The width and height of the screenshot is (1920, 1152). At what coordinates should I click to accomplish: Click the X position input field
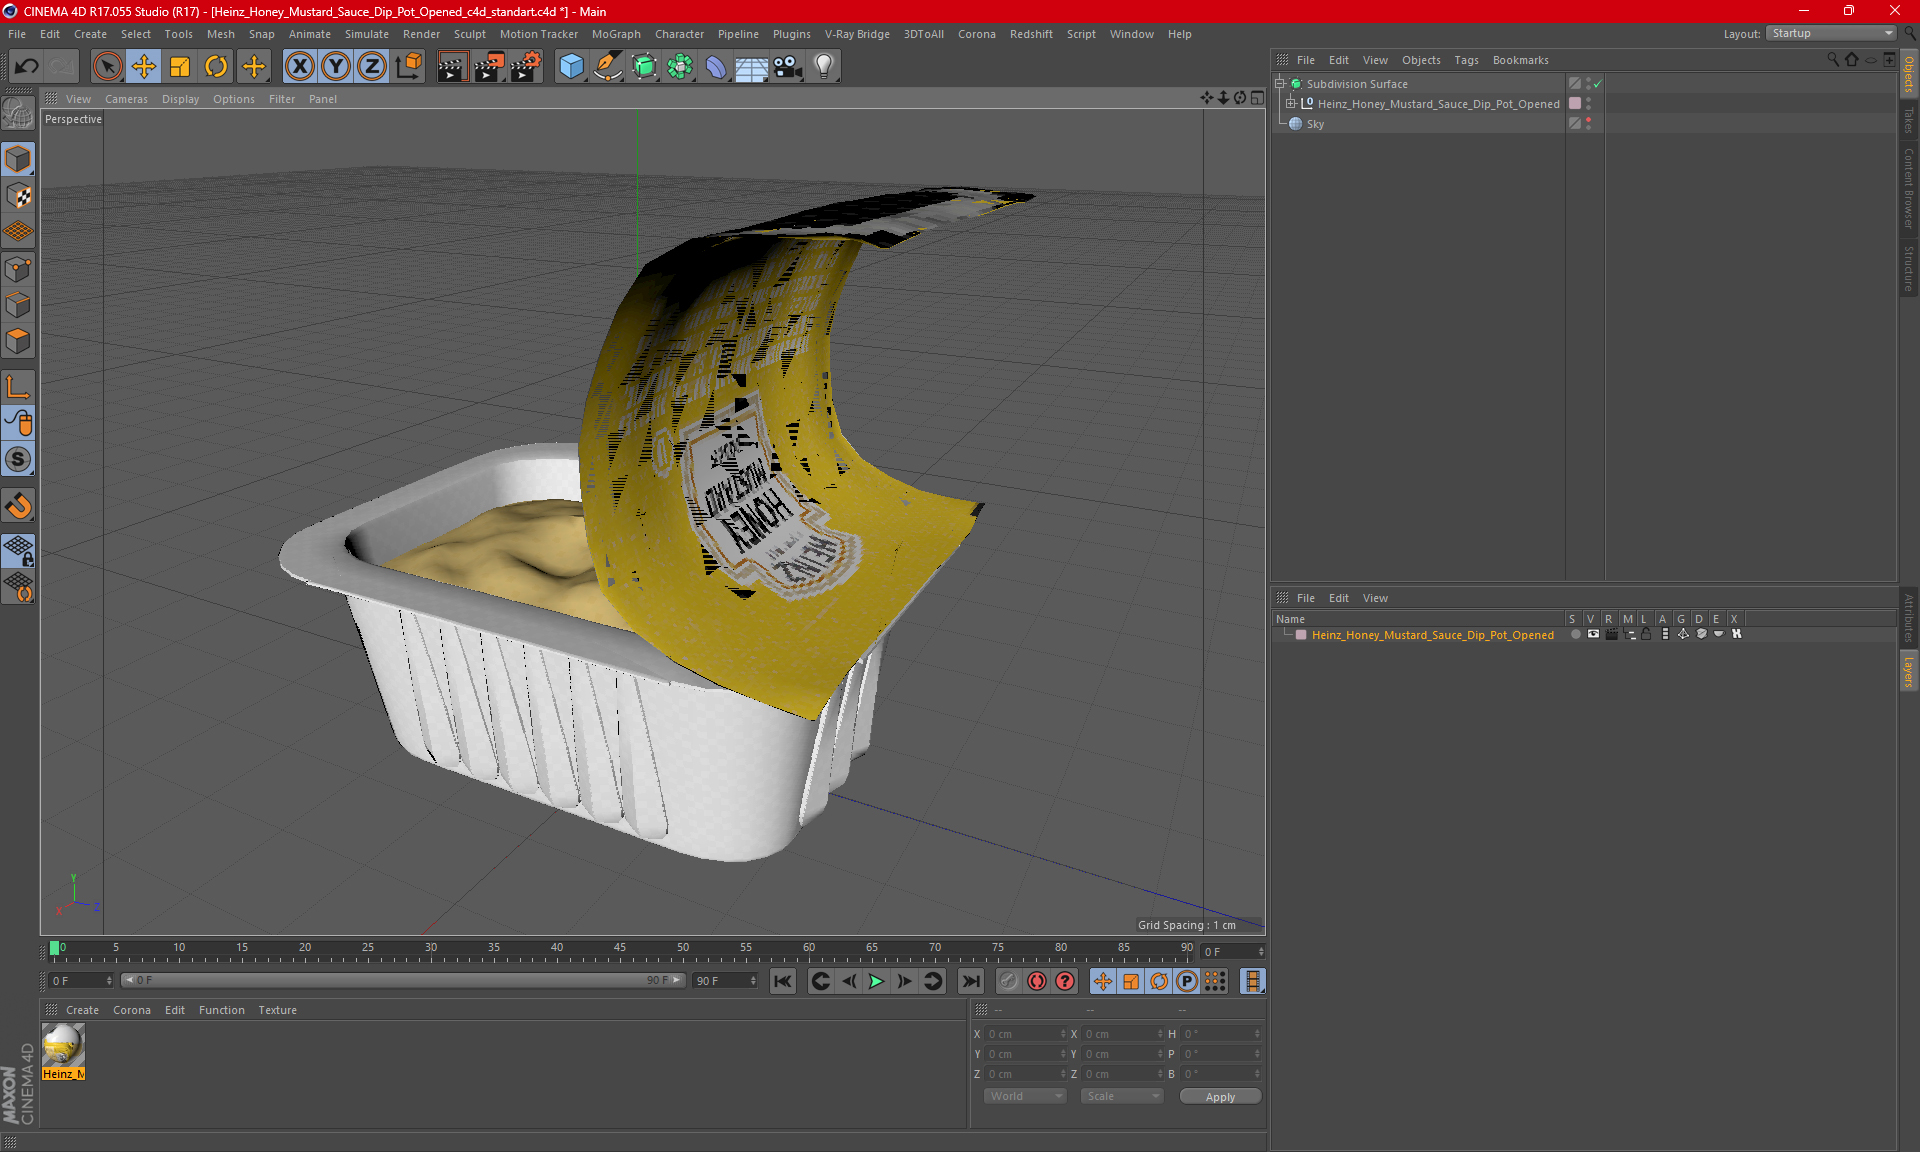(1026, 1034)
